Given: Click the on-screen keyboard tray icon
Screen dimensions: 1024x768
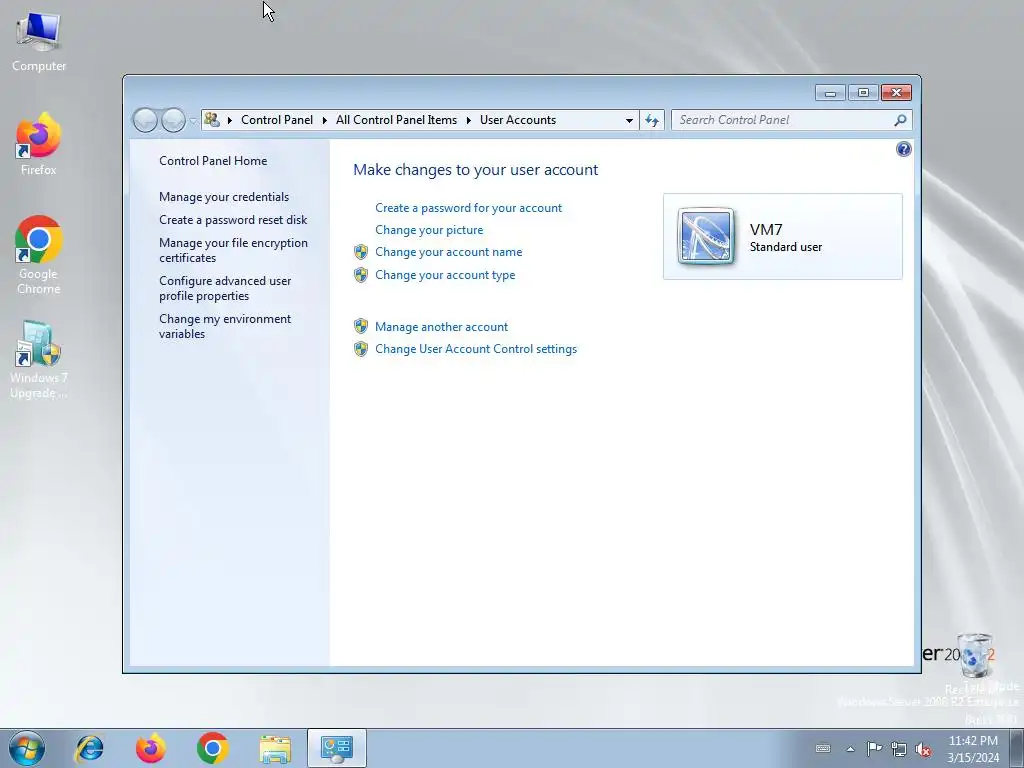Looking at the screenshot, I should tap(823, 748).
